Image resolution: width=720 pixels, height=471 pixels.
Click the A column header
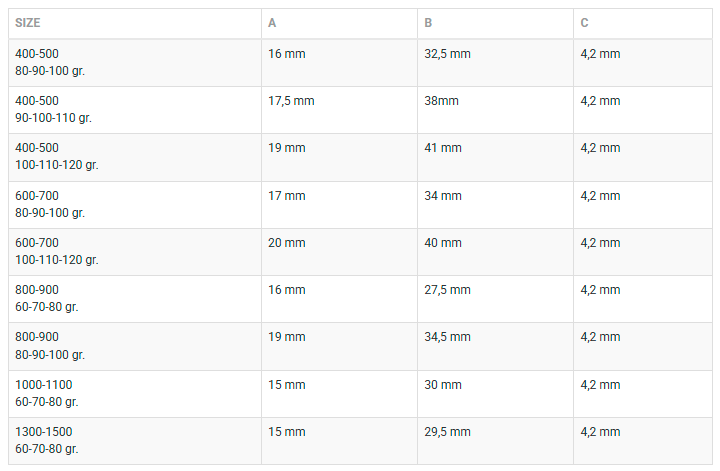(x=272, y=23)
